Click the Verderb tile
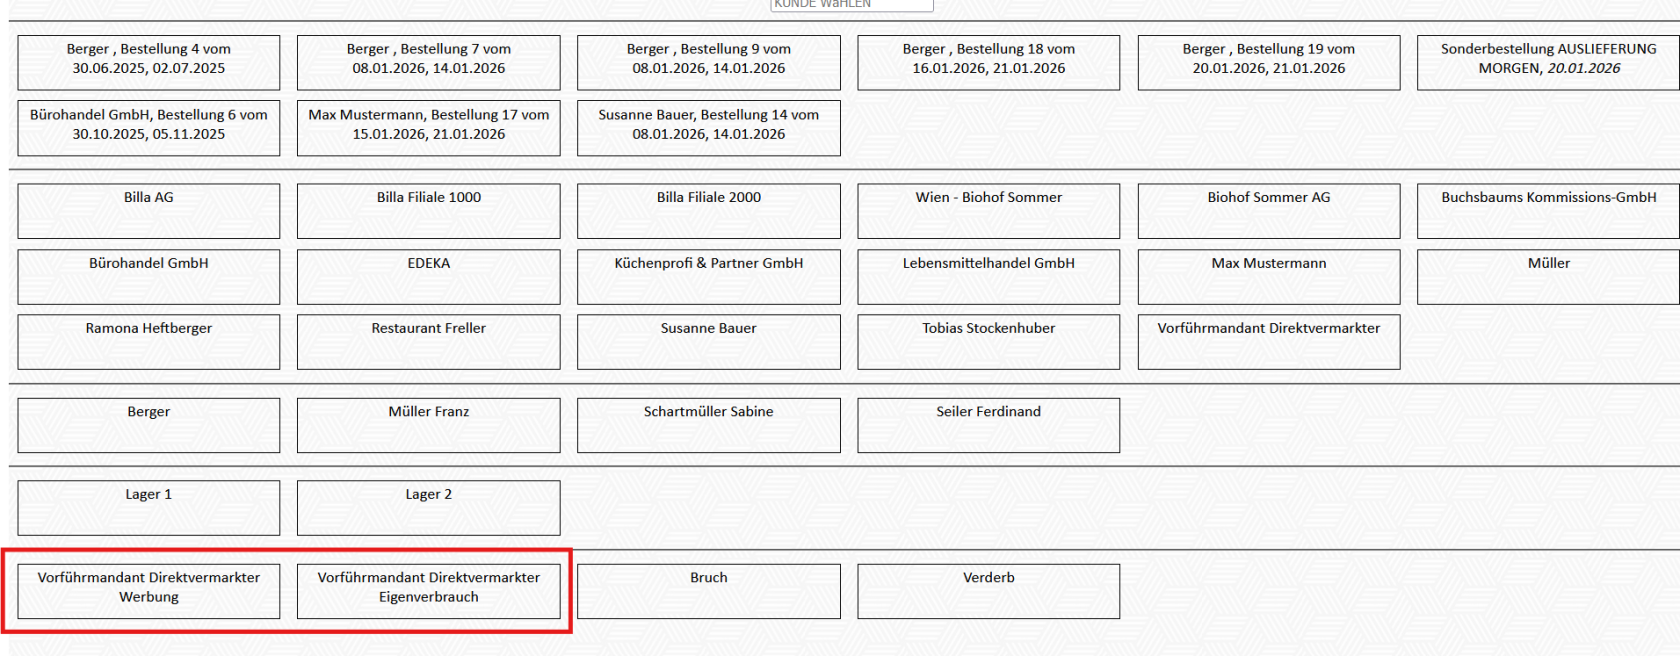The image size is (1680, 656). 988,590
